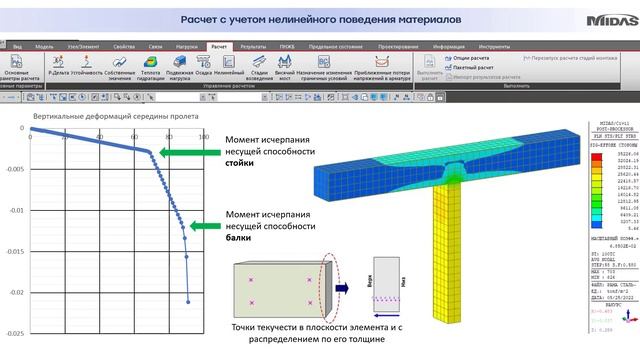Click the legend minimum value 5.44
Viewport: 640px width, 360px height.
pyautogui.click(x=633, y=228)
